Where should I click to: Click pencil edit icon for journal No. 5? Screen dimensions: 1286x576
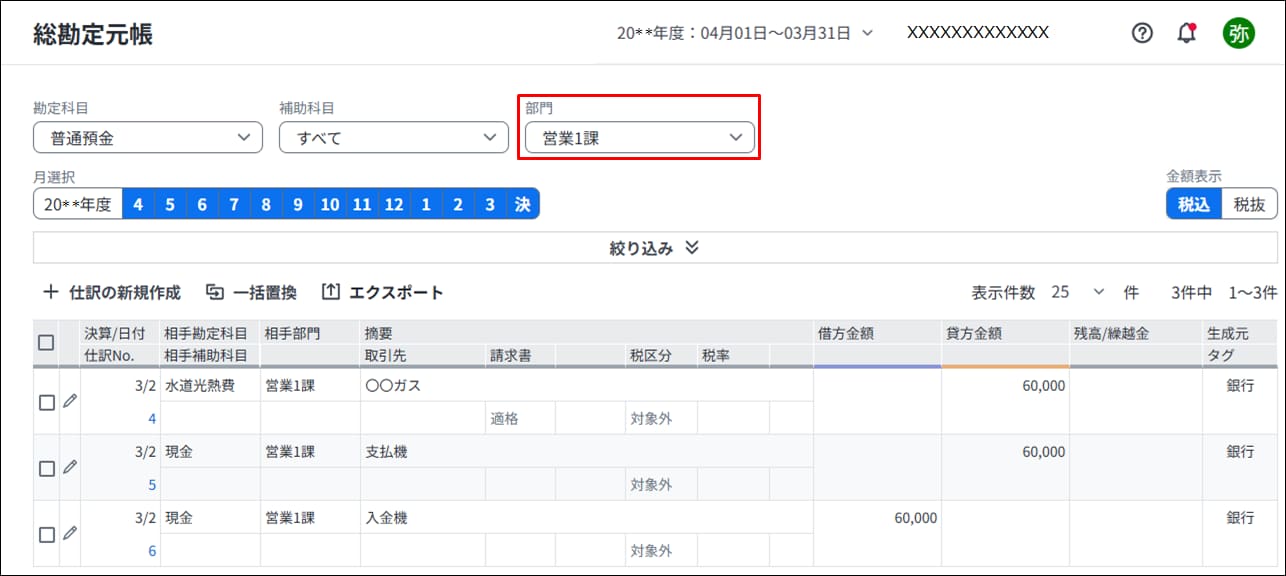pos(69,467)
